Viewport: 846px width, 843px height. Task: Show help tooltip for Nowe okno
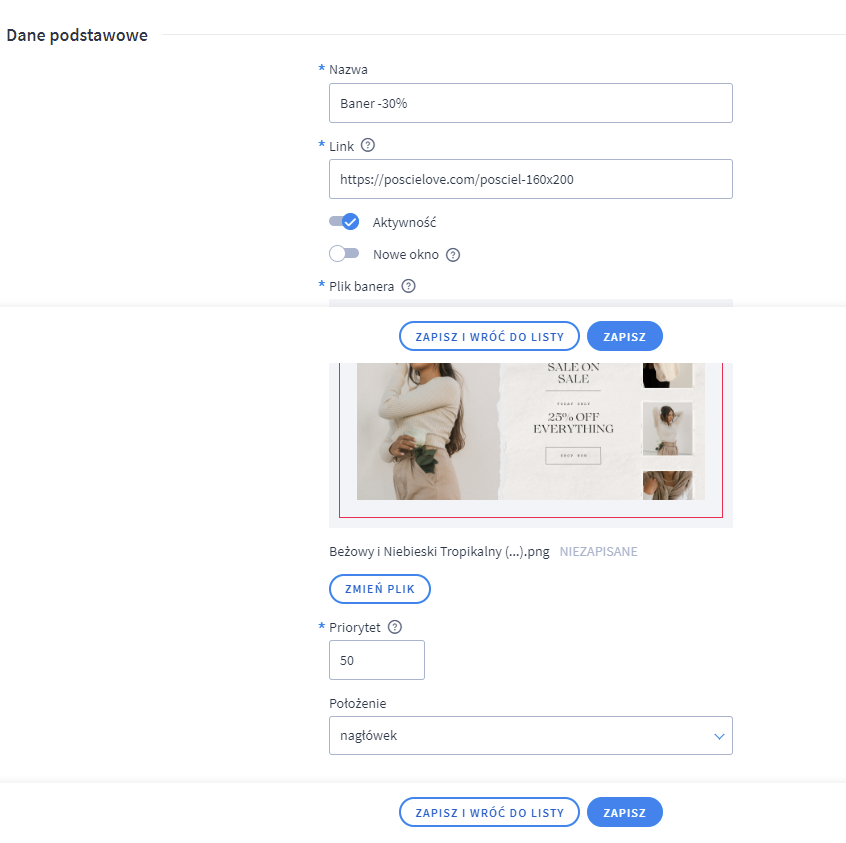click(453, 255)
